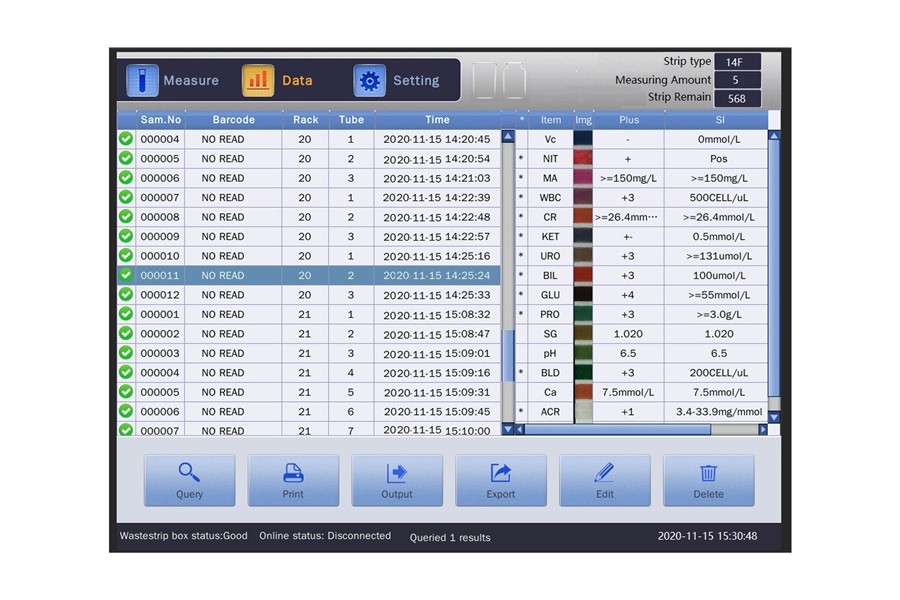Screen dimensions: 900x600
Task: Click the Measure test tube icon
Action: point(142,81)
